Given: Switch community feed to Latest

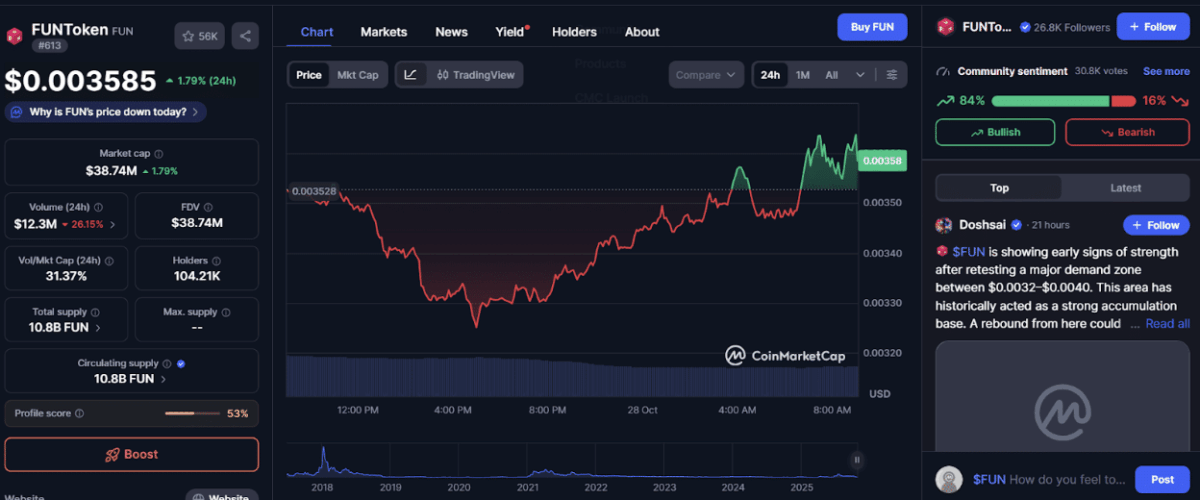Looking at the screenshot, I should [x=1125, y=188].
